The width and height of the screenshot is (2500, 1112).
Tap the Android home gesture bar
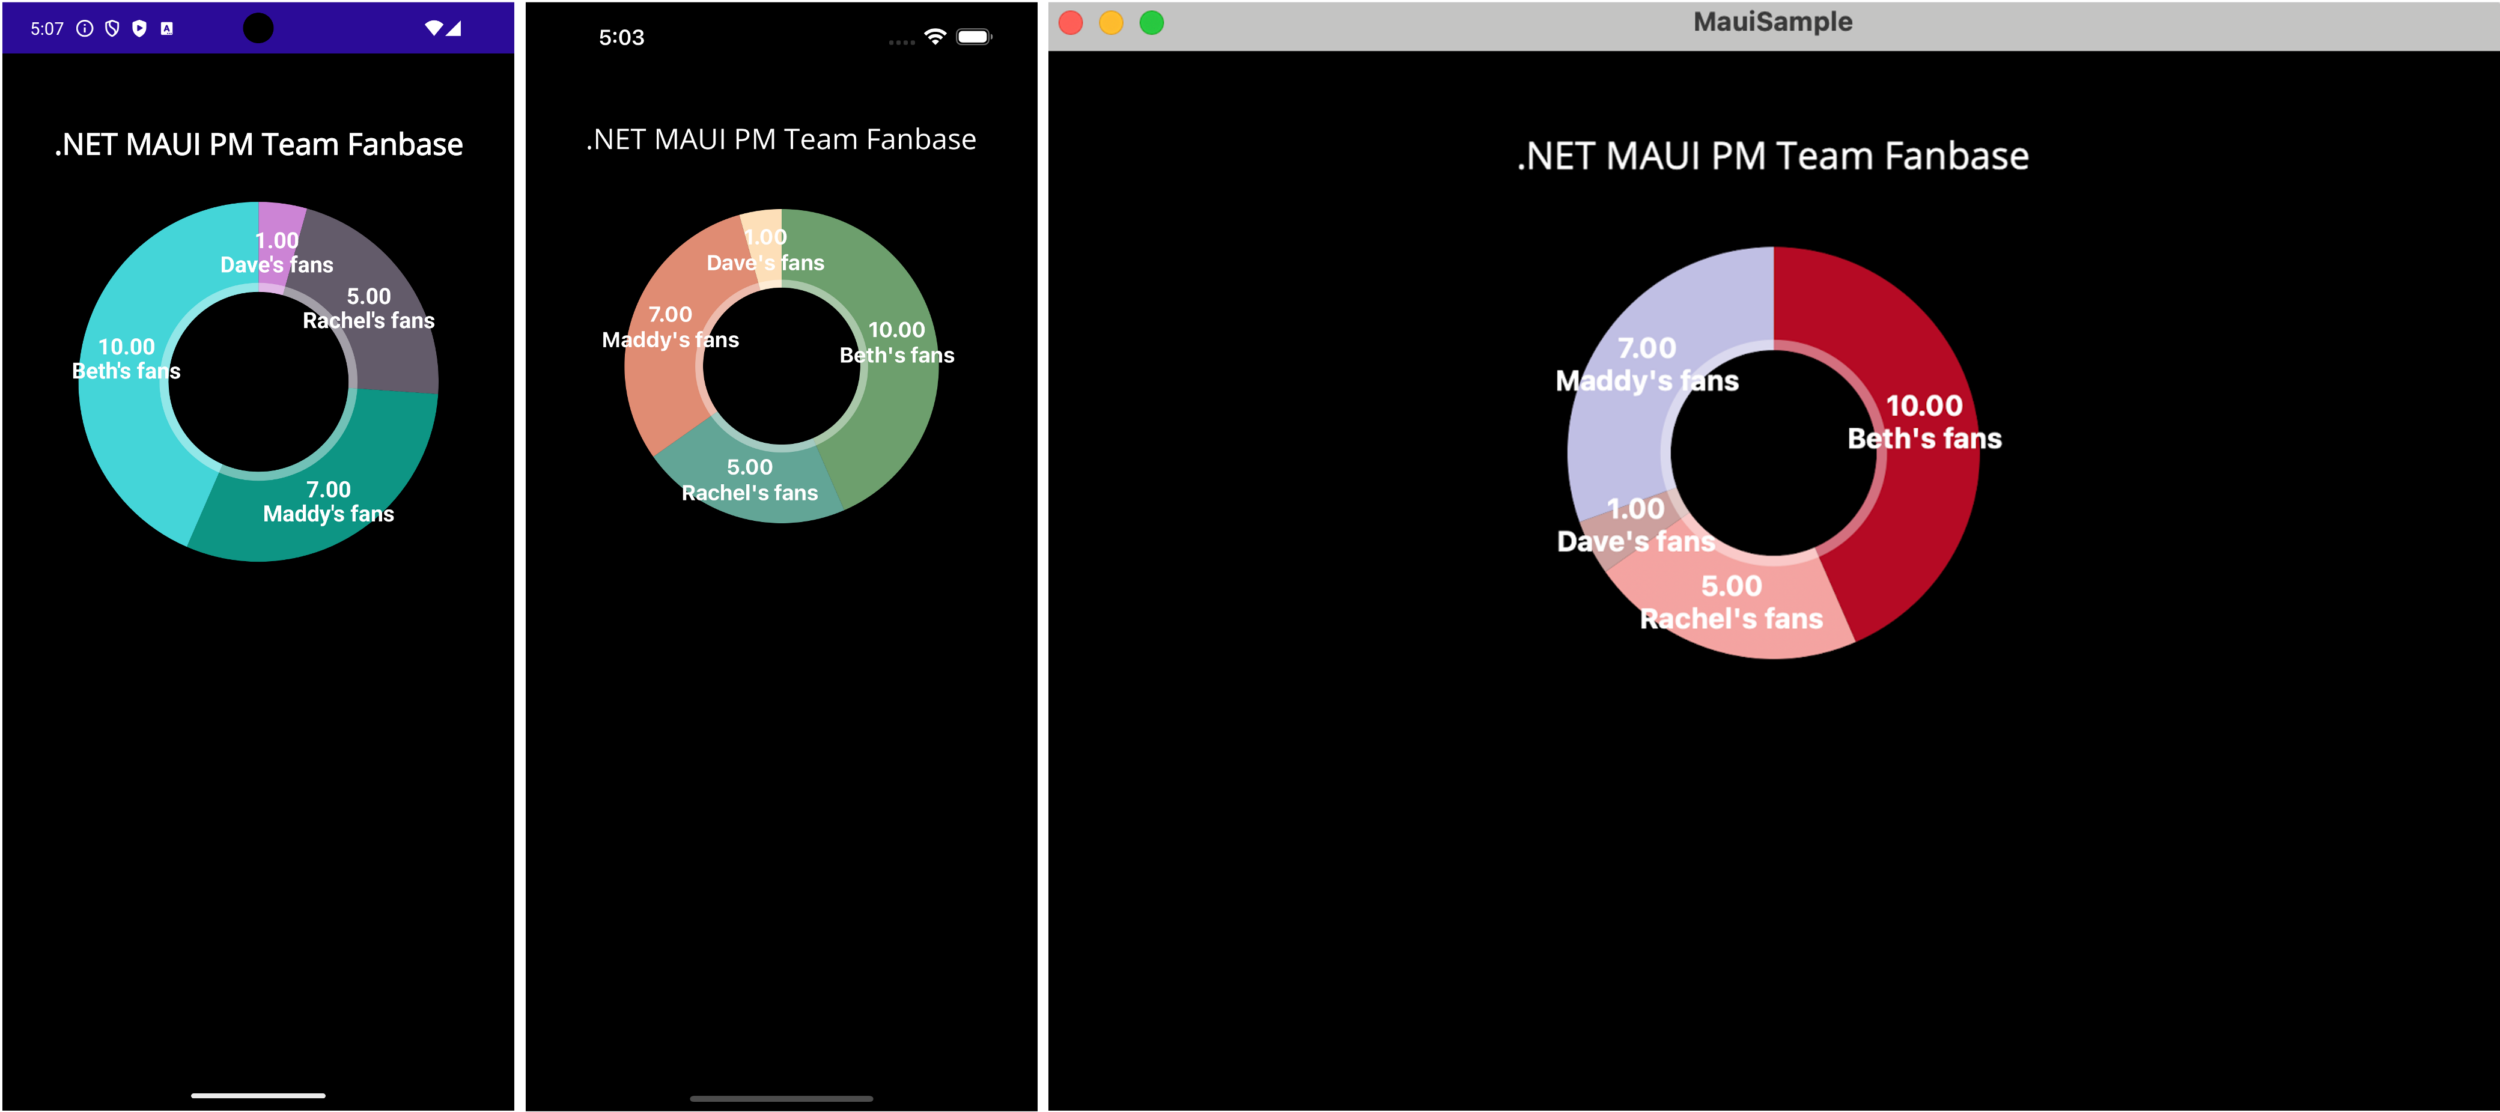[x=258, y=1095]
